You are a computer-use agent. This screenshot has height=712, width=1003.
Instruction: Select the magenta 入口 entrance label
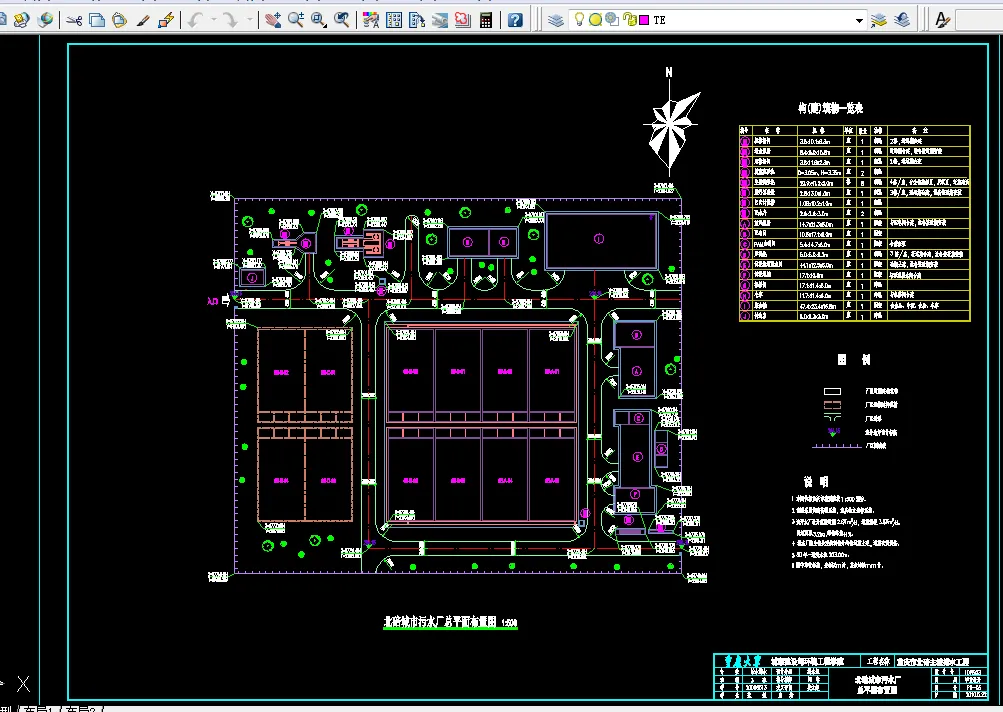pos(213,301)
